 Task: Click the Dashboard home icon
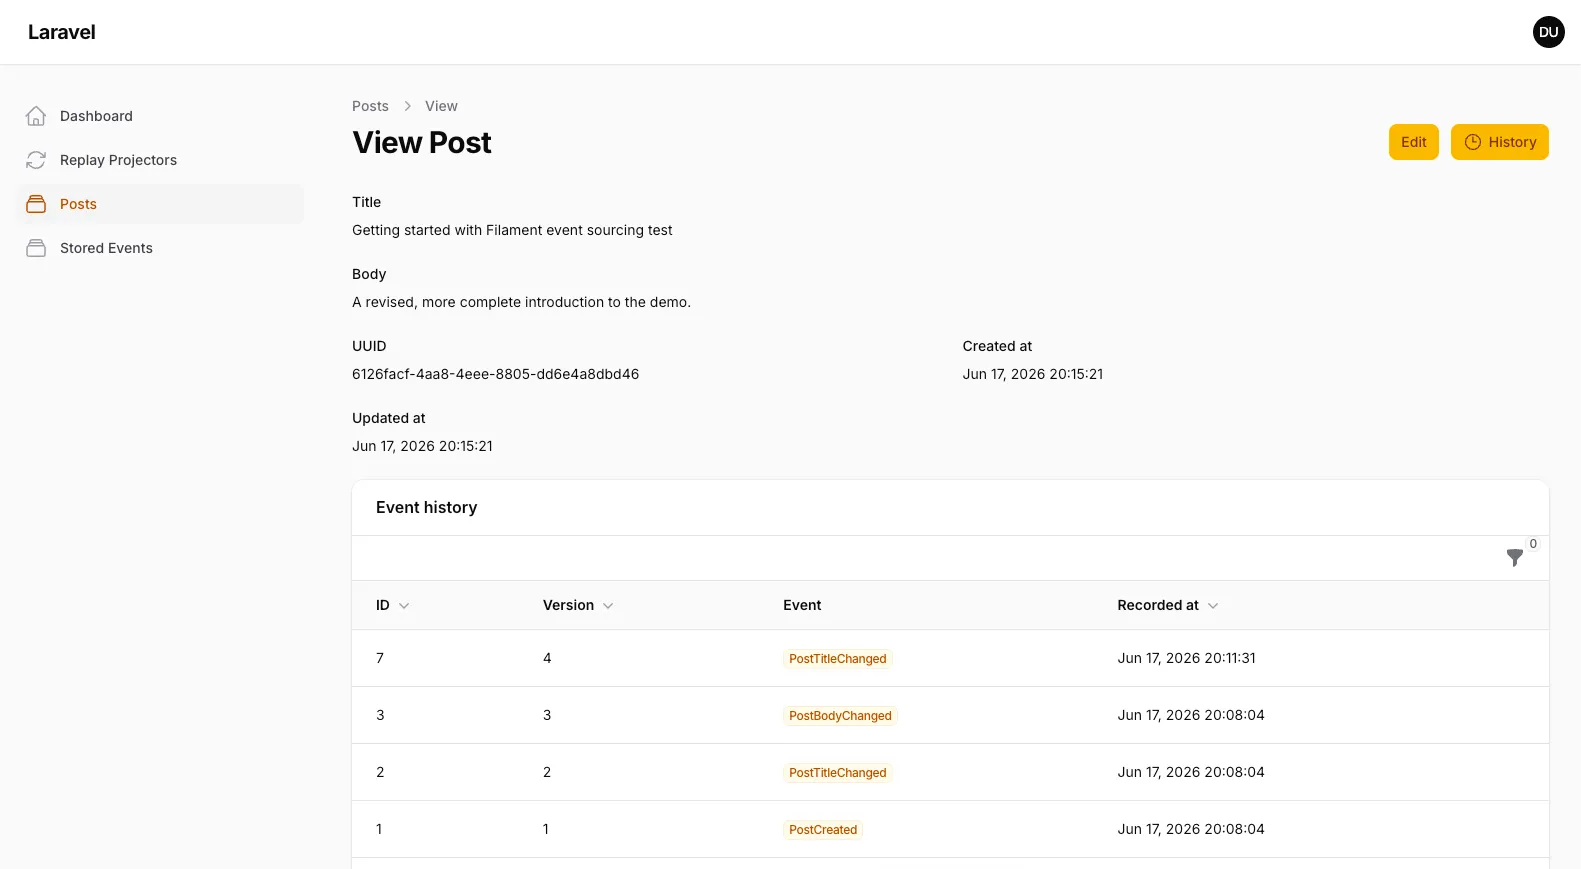36,116
